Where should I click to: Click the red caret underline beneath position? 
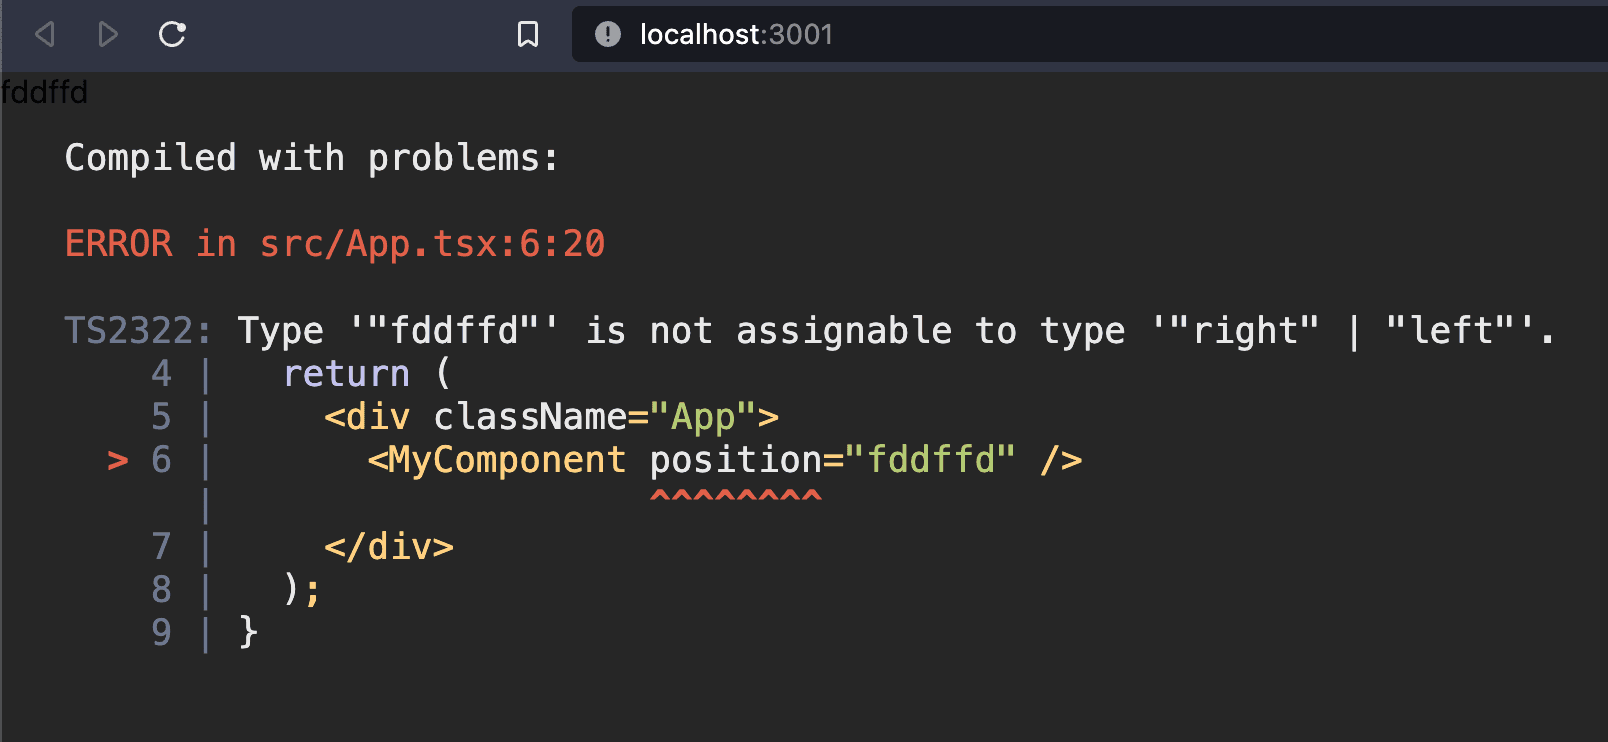pos(736,496)
